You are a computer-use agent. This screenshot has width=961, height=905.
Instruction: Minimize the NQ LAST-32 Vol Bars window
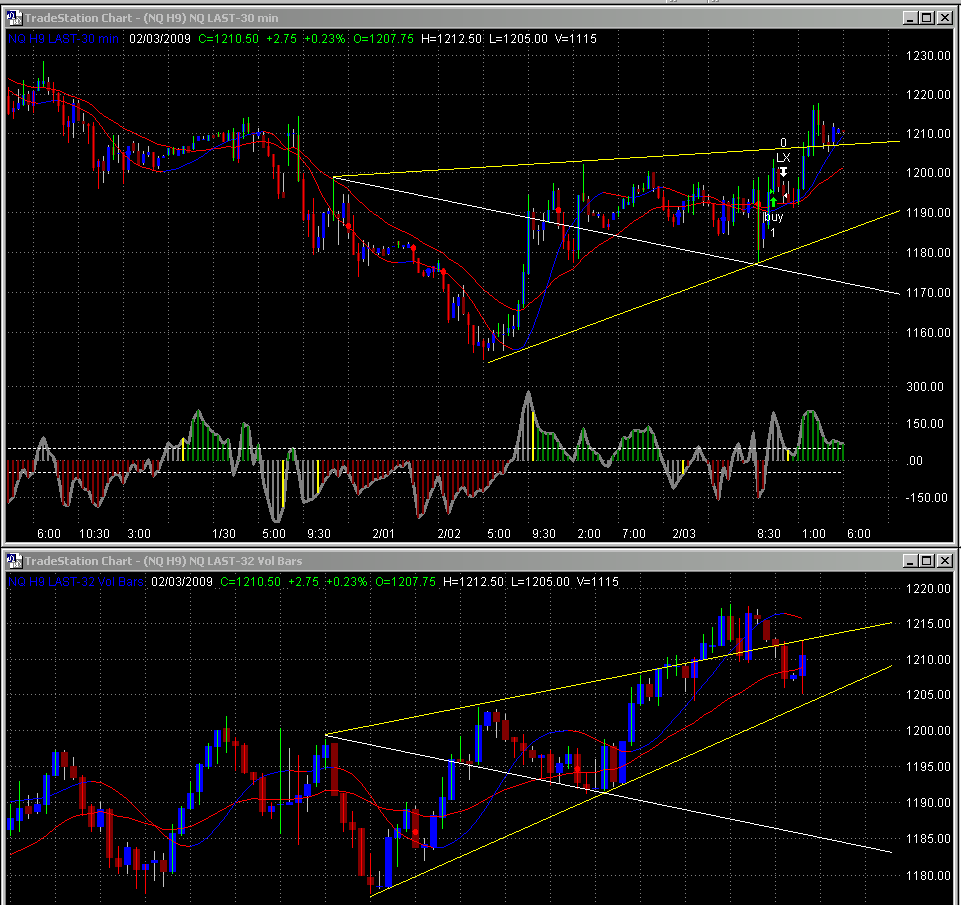(x=910, y=561)
